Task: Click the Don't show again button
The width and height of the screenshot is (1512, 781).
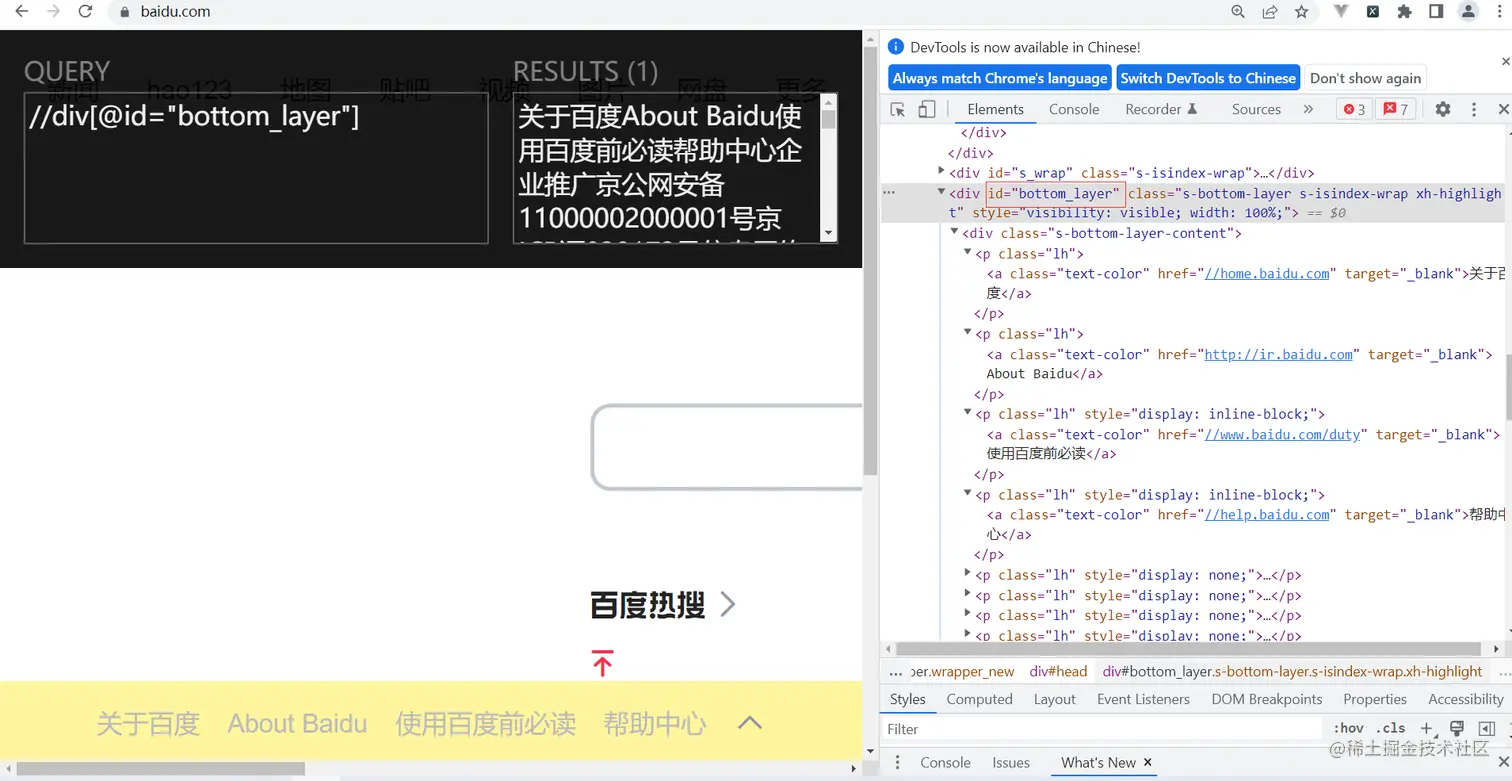Action: [x=1365, y=78]
